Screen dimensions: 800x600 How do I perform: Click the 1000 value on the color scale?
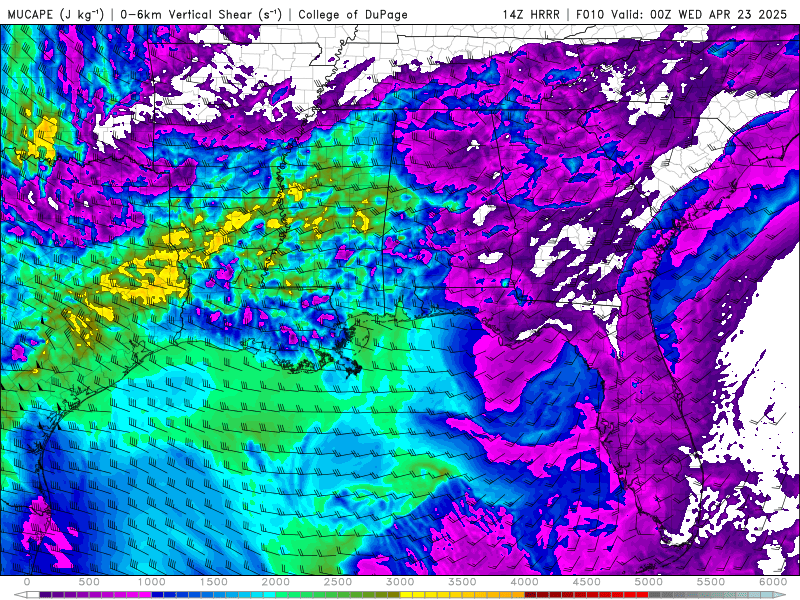pyautogui.click(x=152, y=582)
